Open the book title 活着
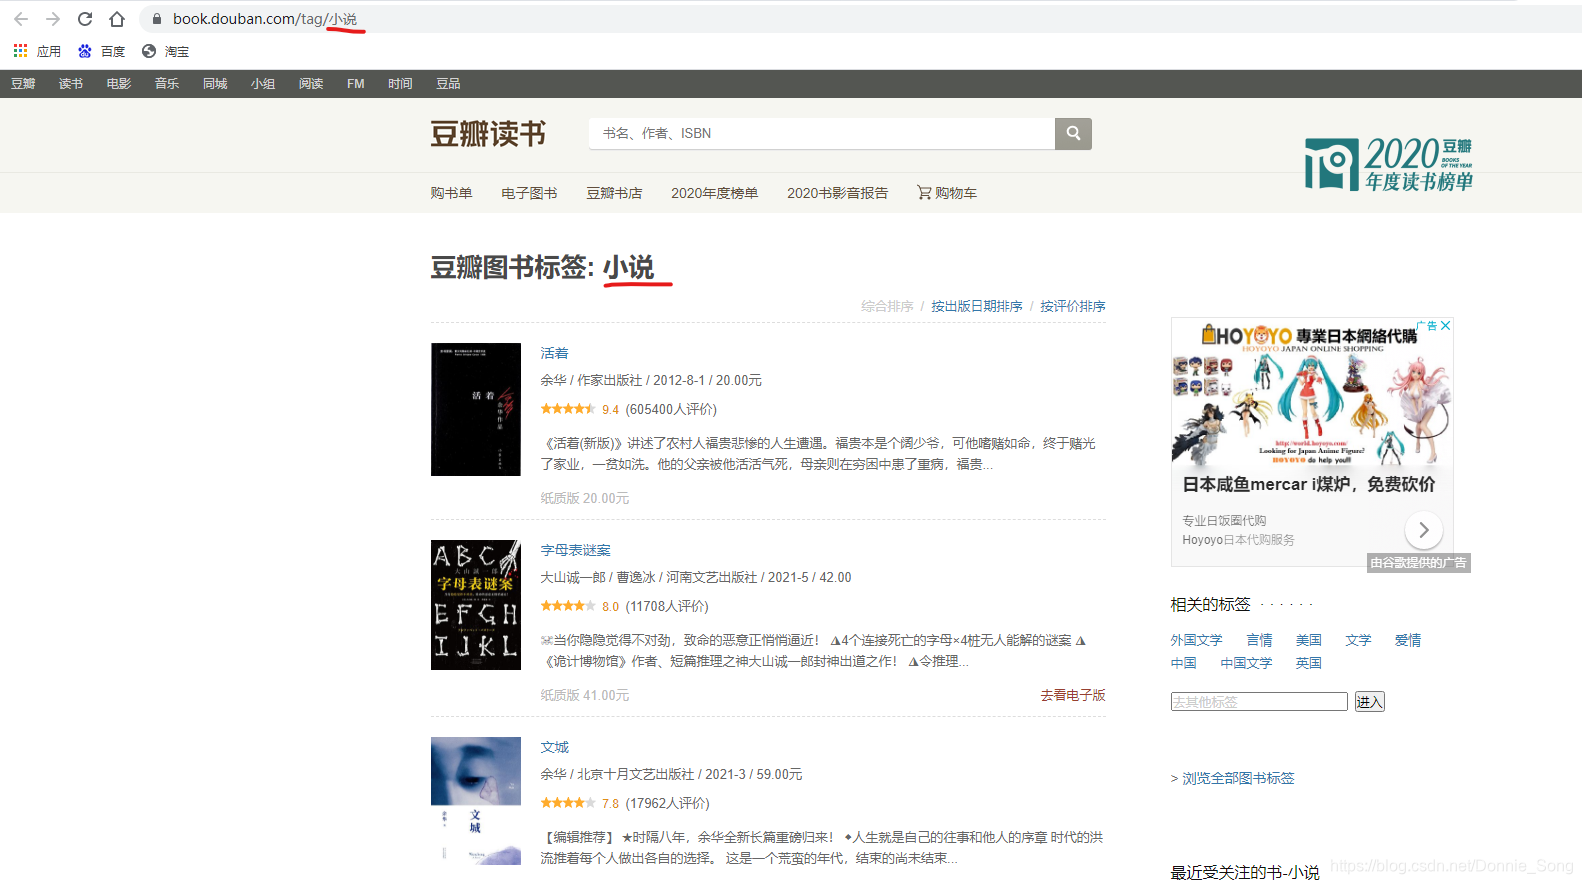This screenshot has height=884, width=1582. point(554,353)
